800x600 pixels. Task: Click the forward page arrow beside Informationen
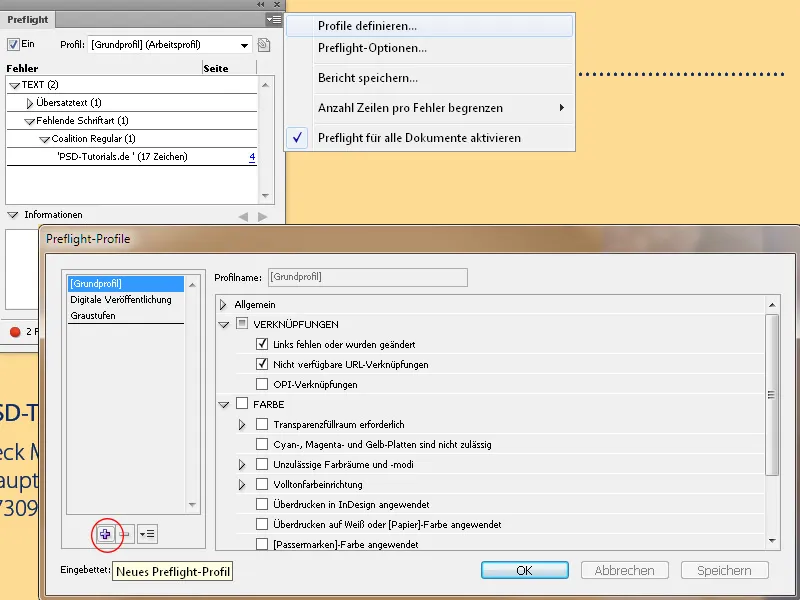click(260, 215)
